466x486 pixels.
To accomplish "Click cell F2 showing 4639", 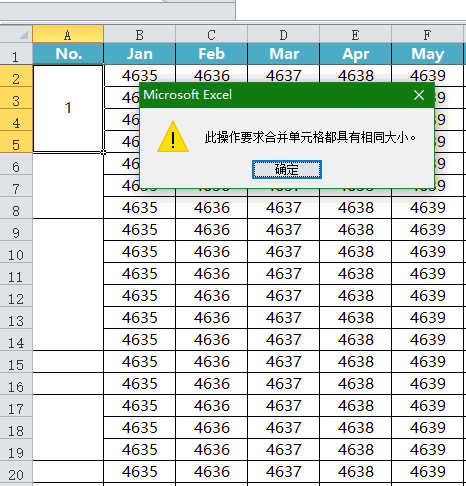I will click(428, 75).
